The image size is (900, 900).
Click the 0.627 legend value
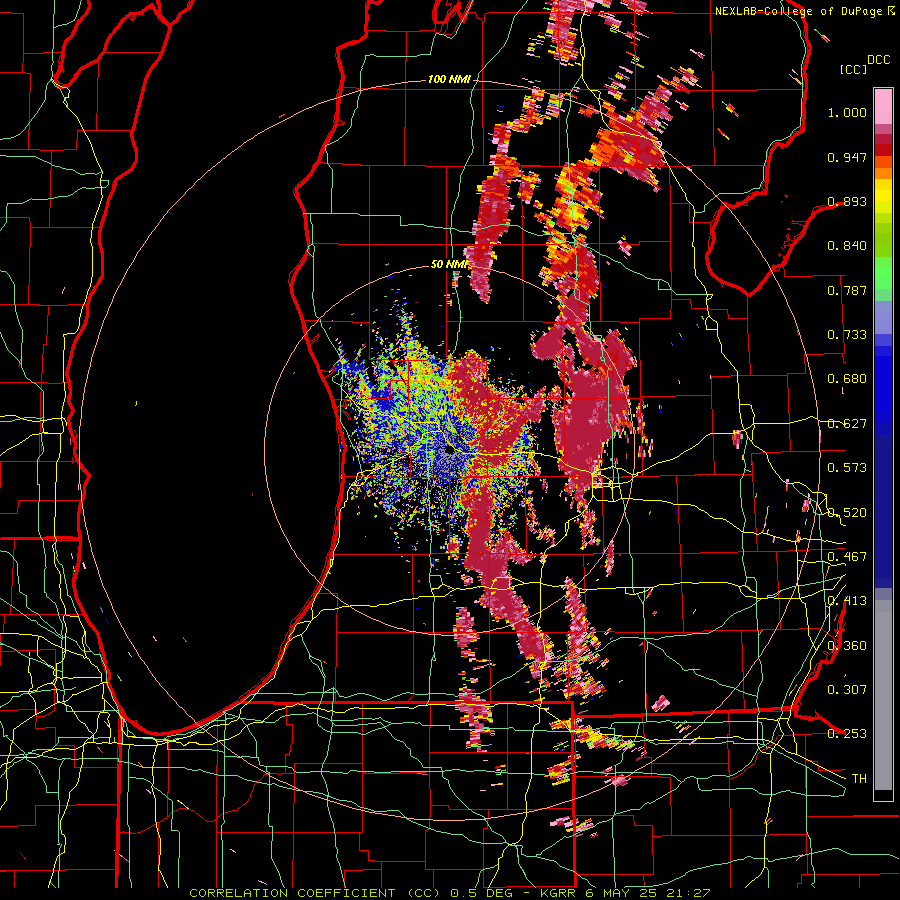click(847, 424)
